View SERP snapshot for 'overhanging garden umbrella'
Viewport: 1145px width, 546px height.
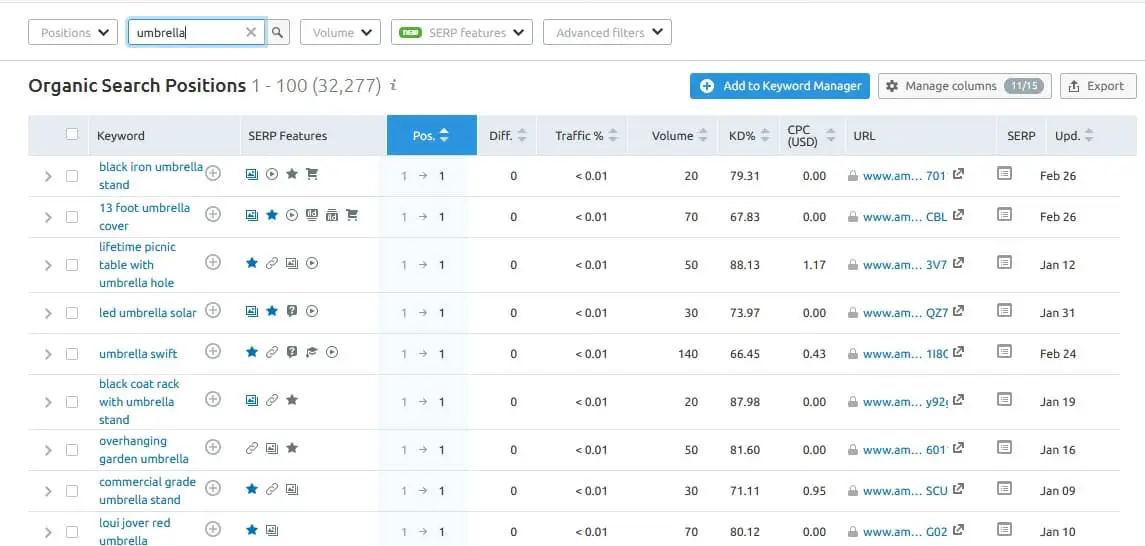(1004, 449)
